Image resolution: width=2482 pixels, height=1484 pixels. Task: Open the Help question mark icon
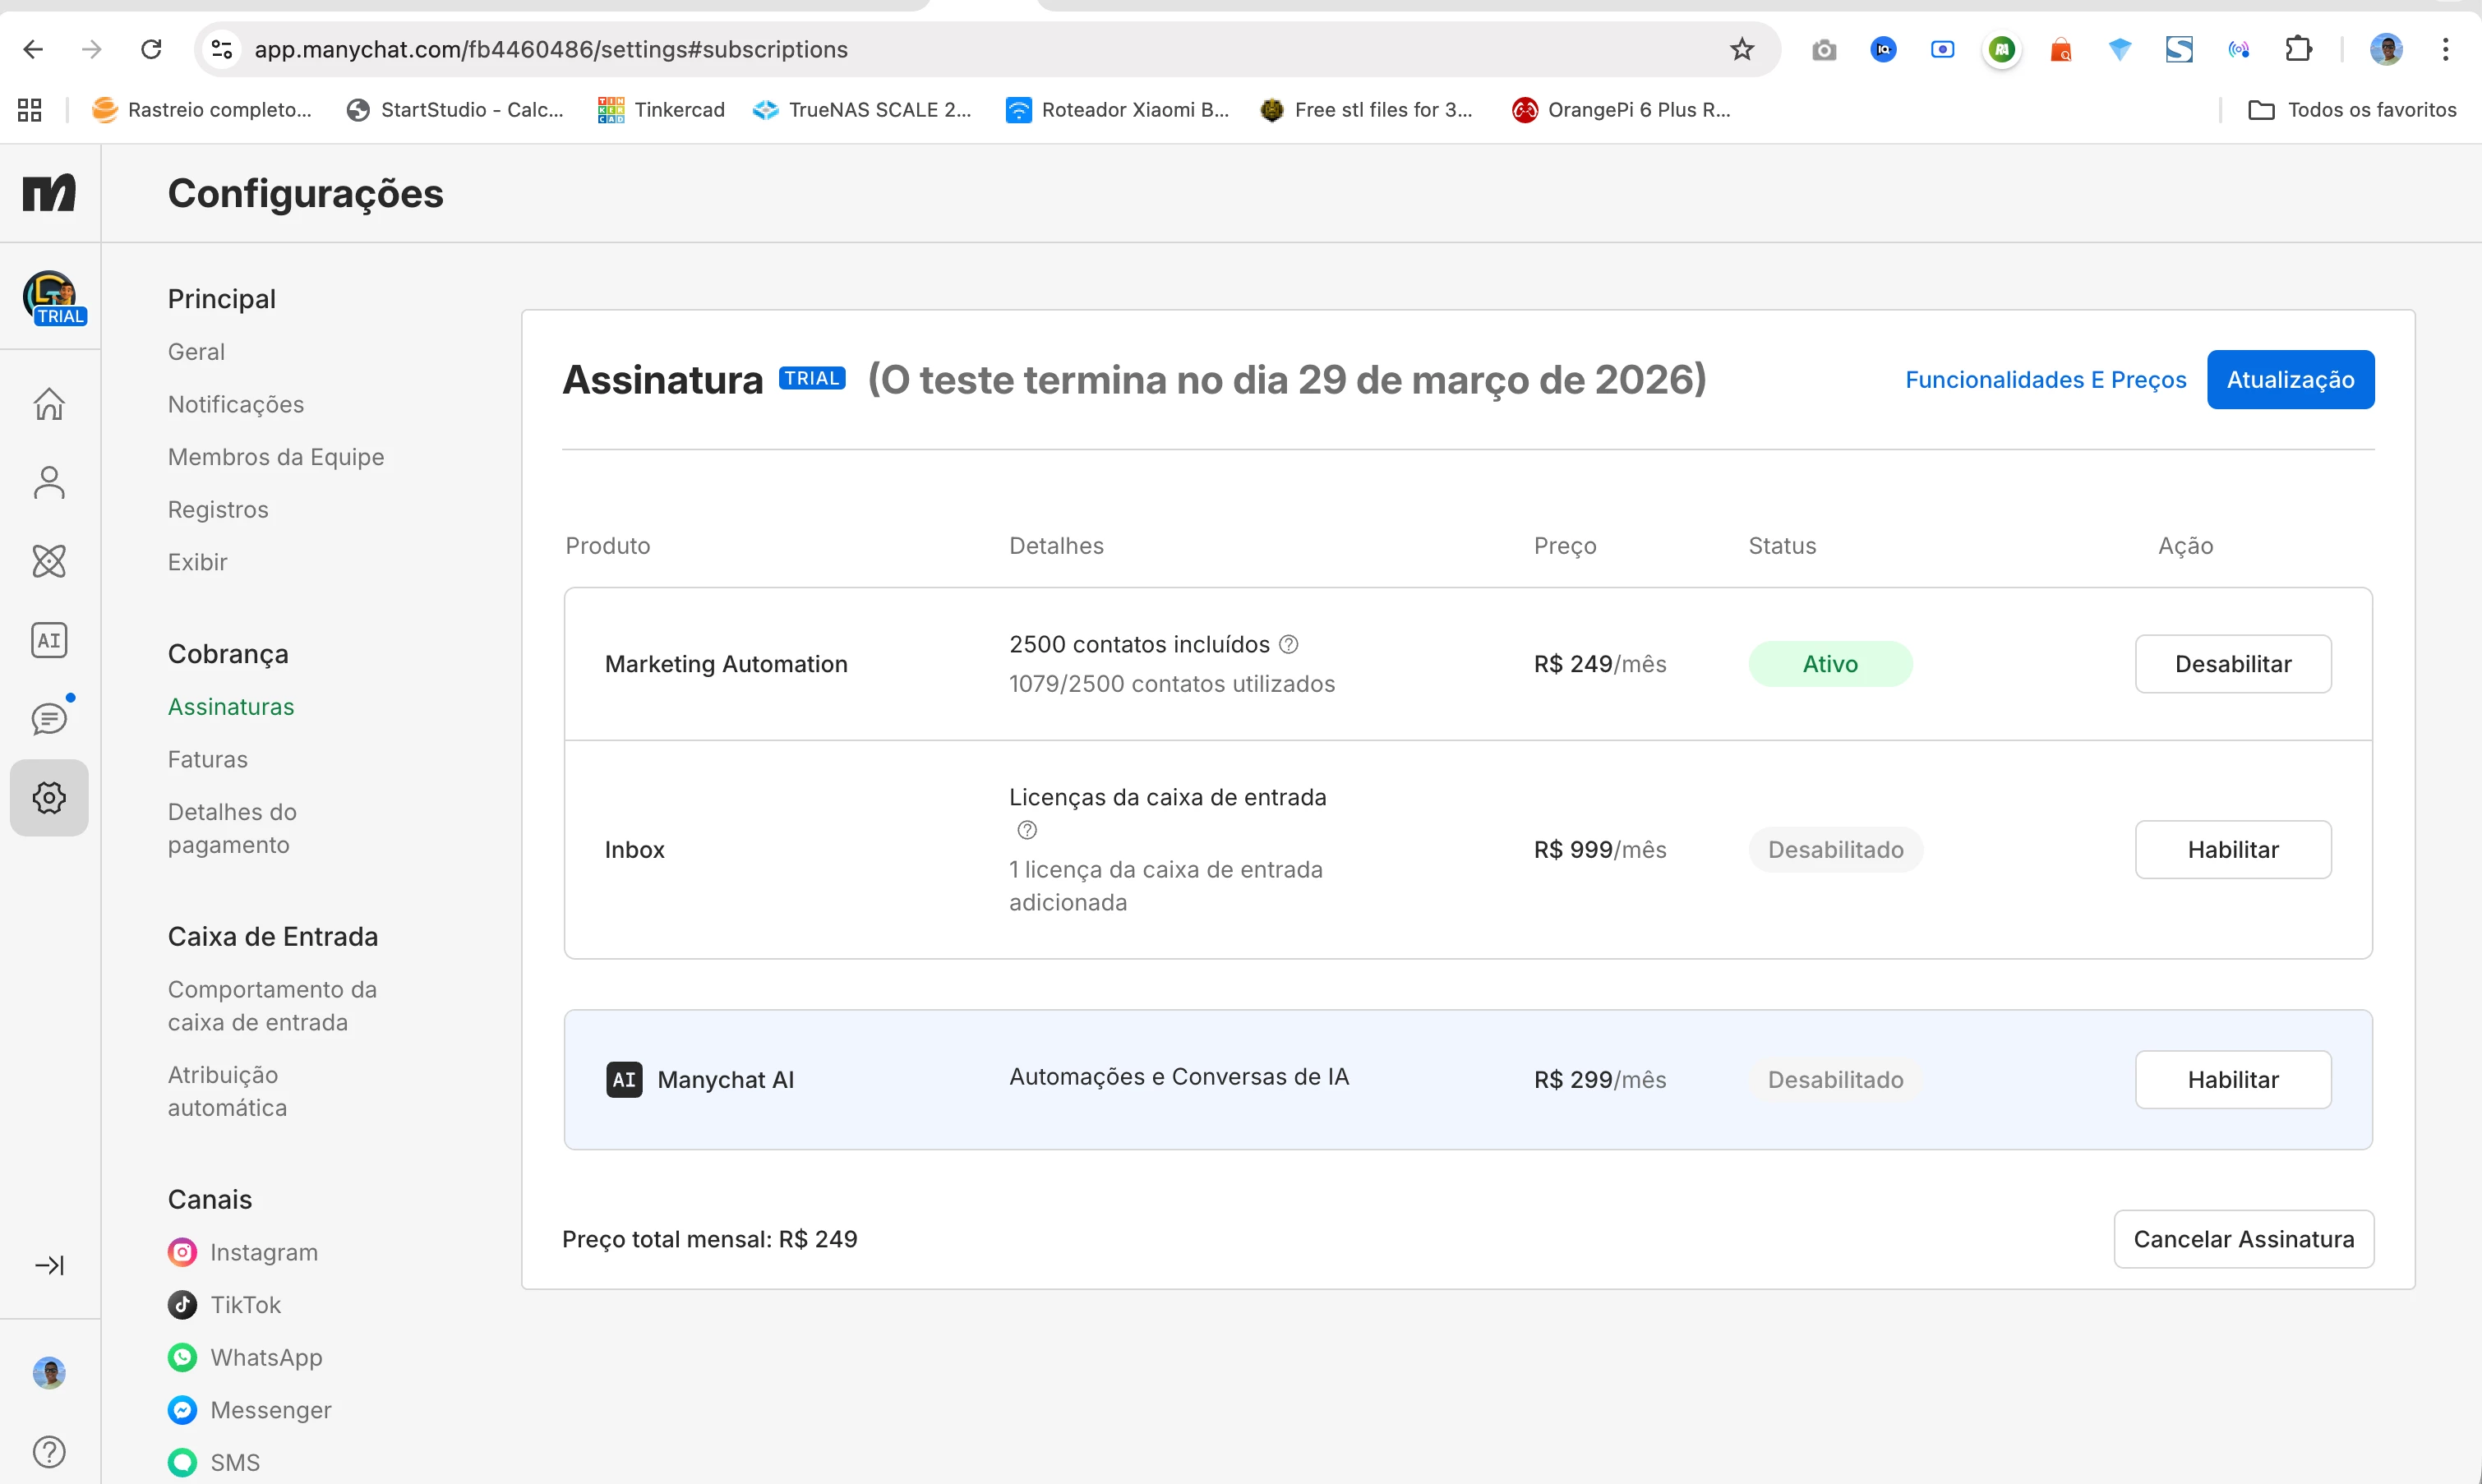coord(49,1451)
